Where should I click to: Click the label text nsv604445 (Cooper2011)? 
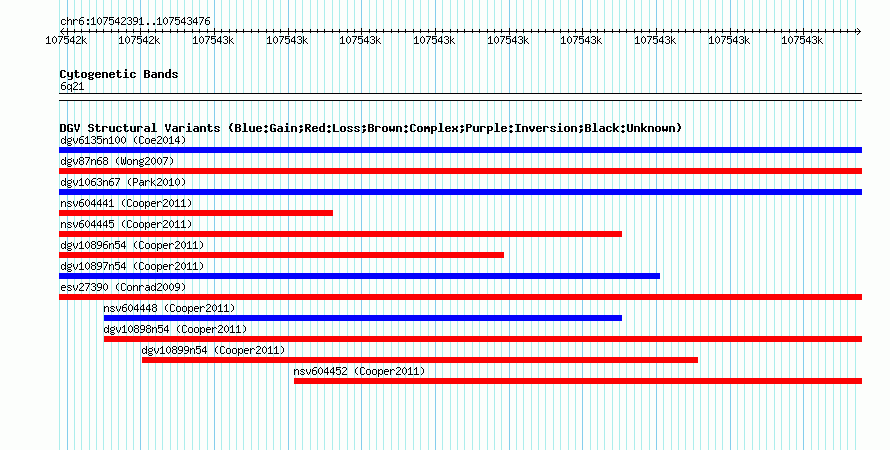[126, 224]
